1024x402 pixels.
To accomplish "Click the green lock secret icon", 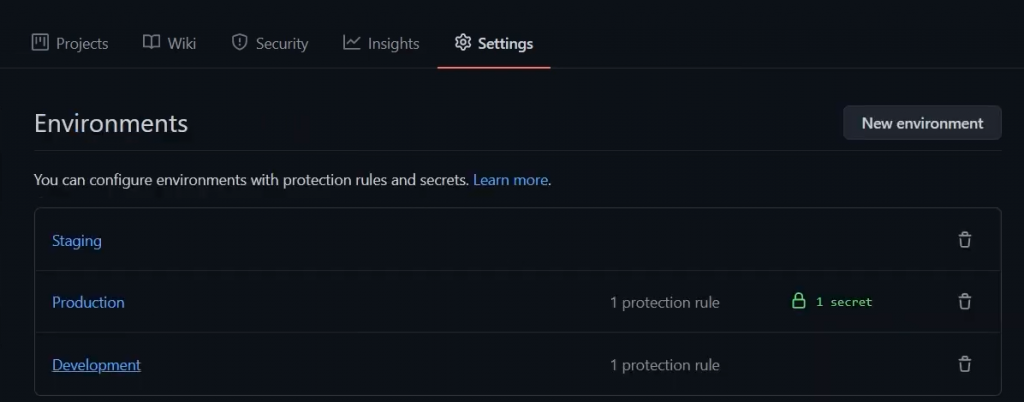I will pos(798,301).
